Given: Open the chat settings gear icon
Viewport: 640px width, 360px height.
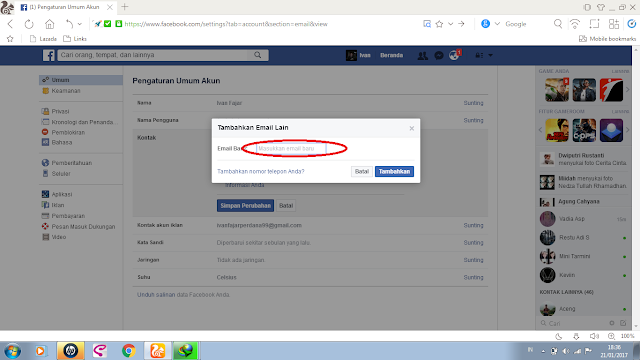Looking at the screenshot, I should tap(612, 323).
